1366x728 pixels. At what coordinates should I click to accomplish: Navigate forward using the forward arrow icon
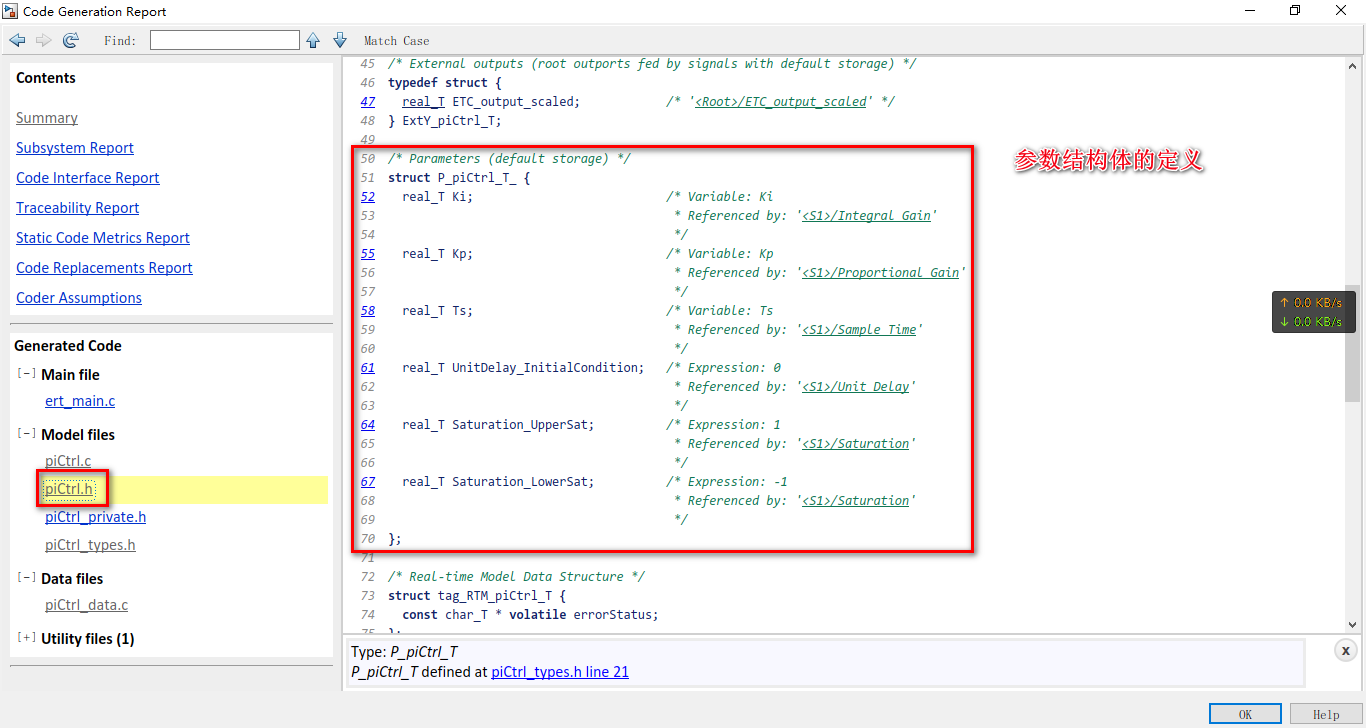click(43, 40)
